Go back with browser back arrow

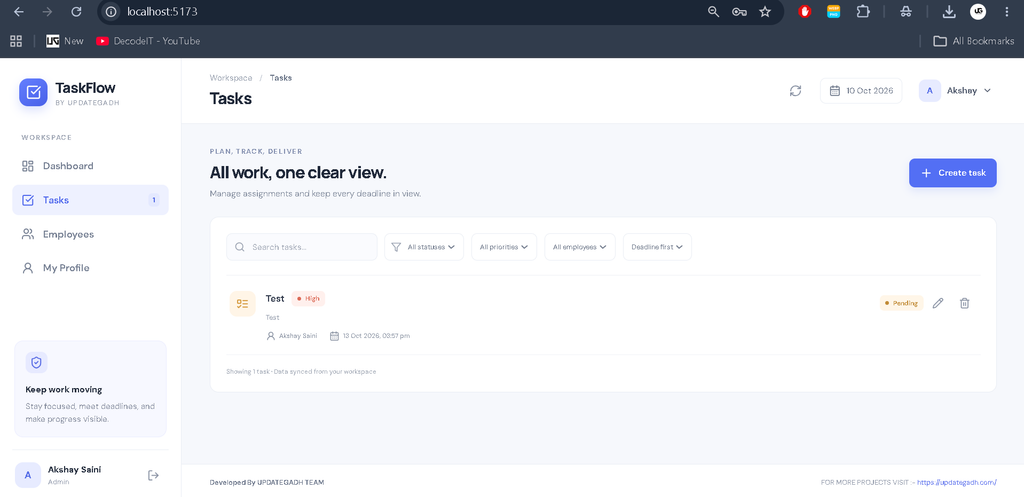pyautogui.click(x=18, y=12)
